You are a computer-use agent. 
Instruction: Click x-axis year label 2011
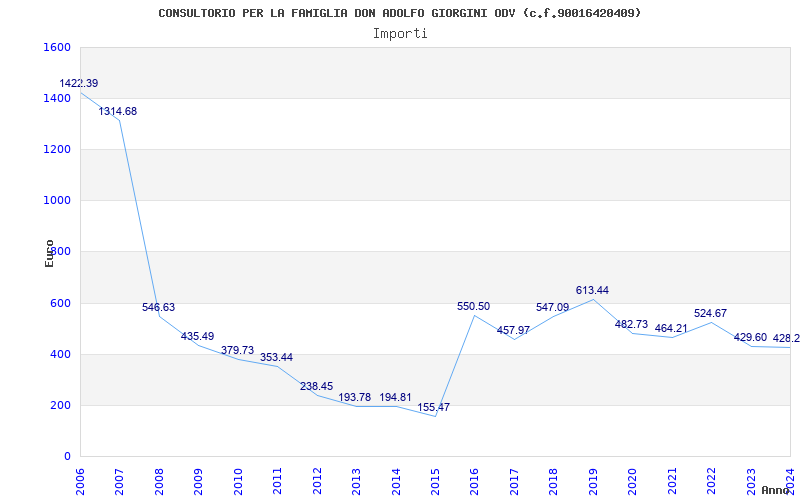[x=277, y=482]
